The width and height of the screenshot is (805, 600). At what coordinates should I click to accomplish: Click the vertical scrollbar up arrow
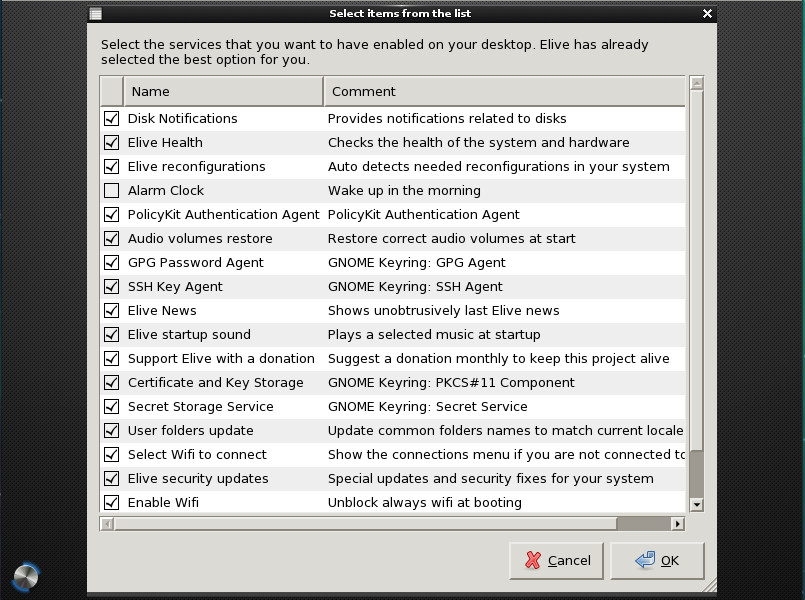pyautogui.click(x=697, y=84)
